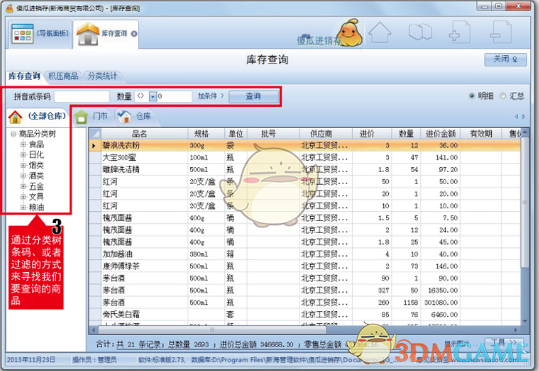This screenshot has height=371, width=539.
Task: Expand the 酒类 category node
Action: 23,176
